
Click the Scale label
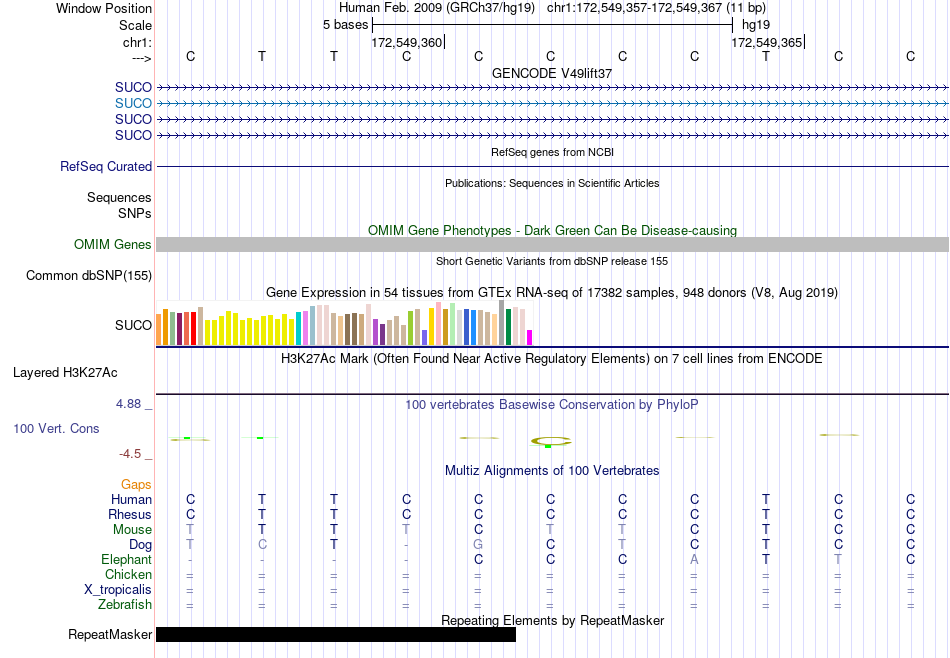click(x=136, y=25)
